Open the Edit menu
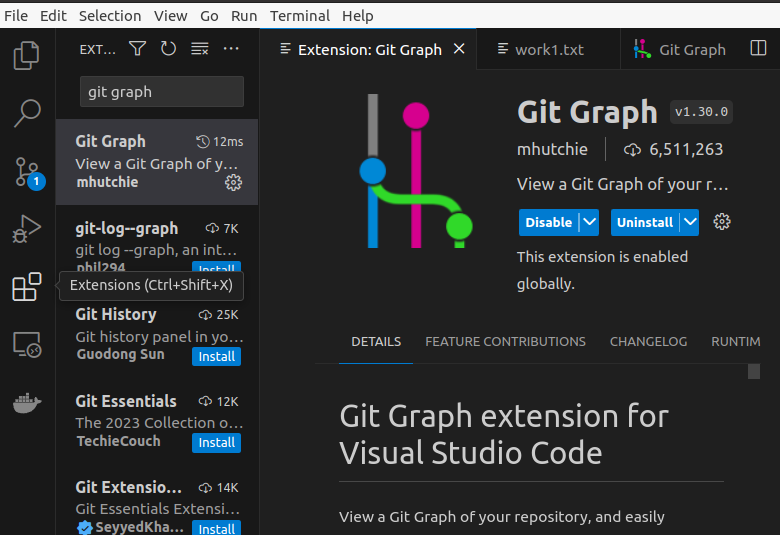The height and width of the screenshot is (535, 780). pos(53,16)
